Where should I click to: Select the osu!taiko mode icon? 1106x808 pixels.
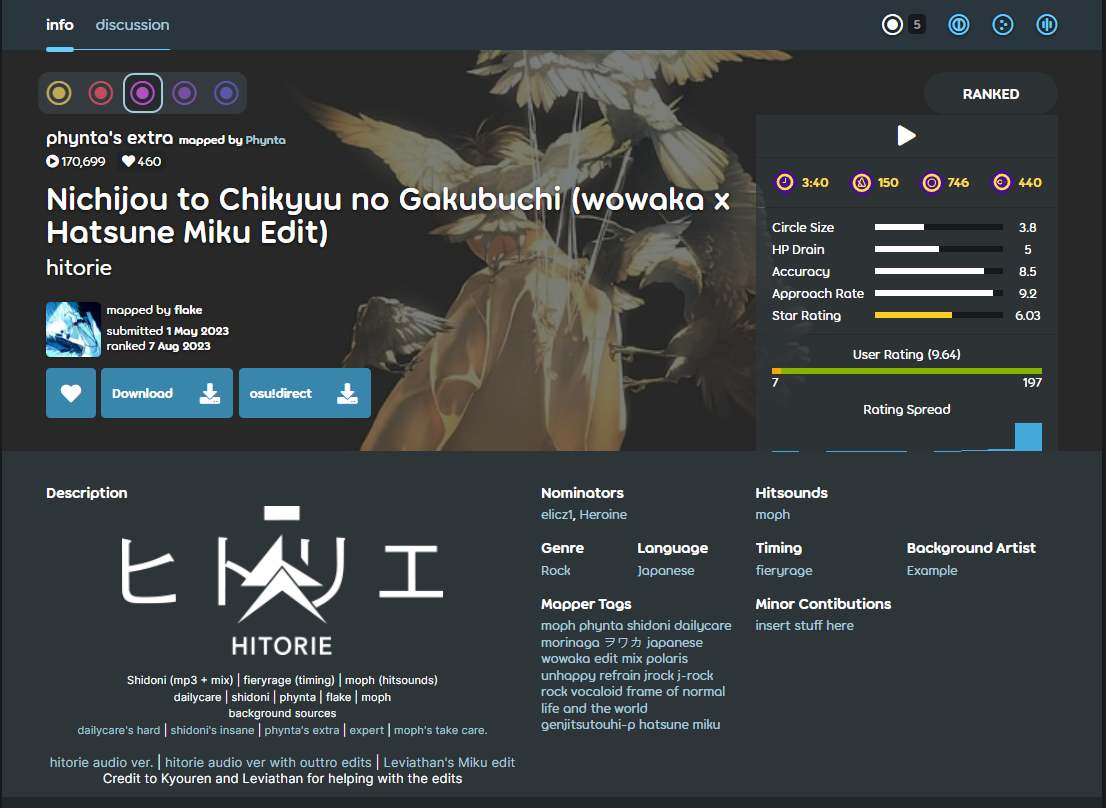(x=959, y=25)
